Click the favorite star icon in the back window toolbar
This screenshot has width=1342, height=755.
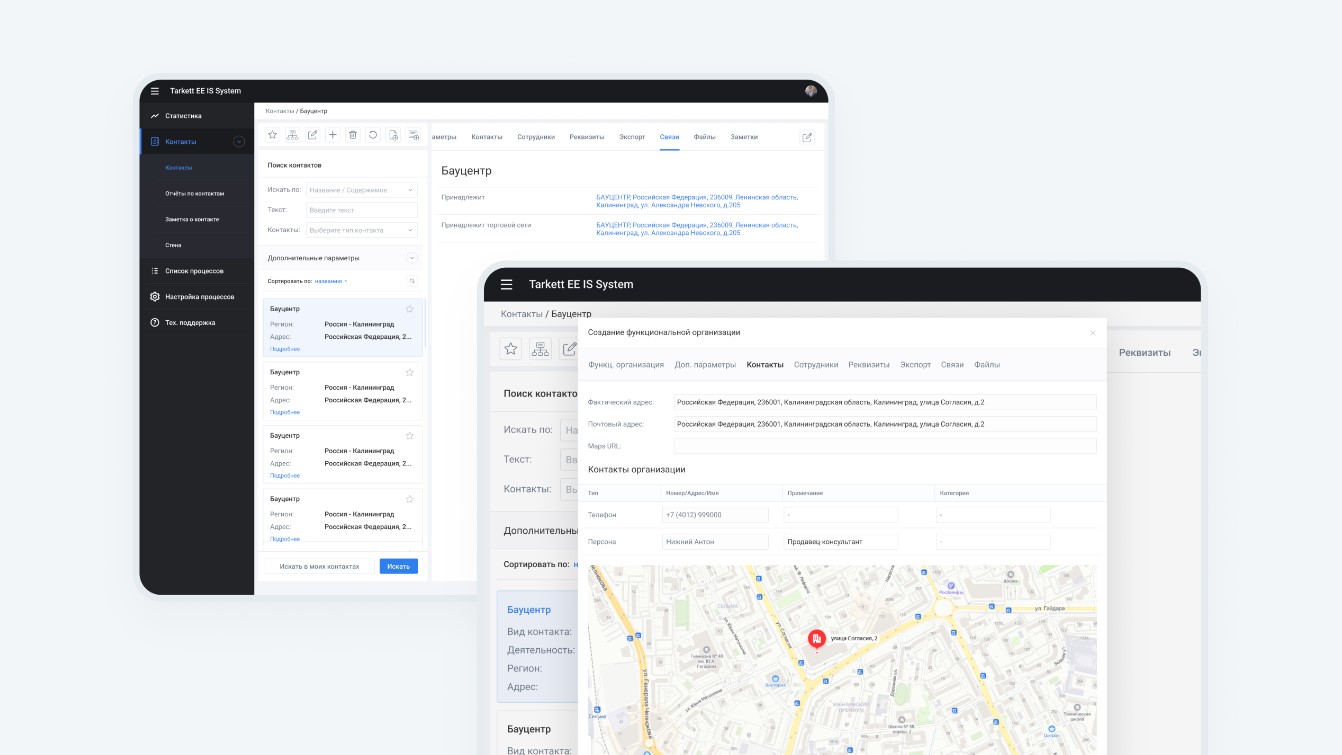272,135
